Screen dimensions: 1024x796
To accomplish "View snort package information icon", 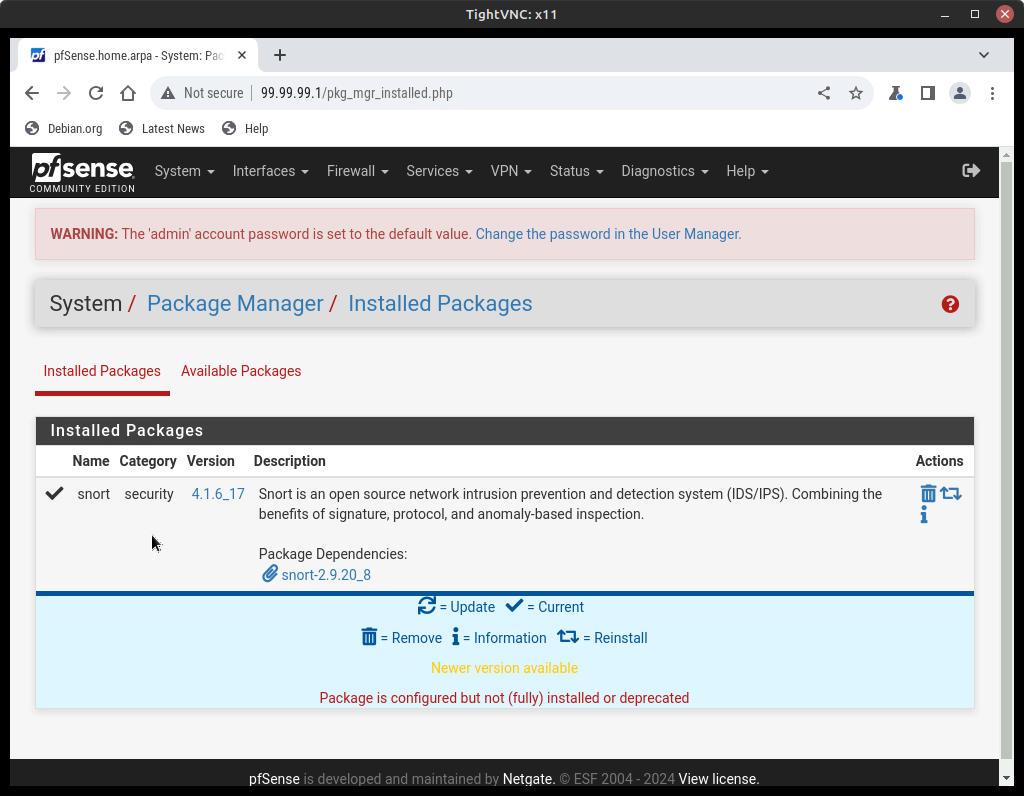I will [923, 516].
